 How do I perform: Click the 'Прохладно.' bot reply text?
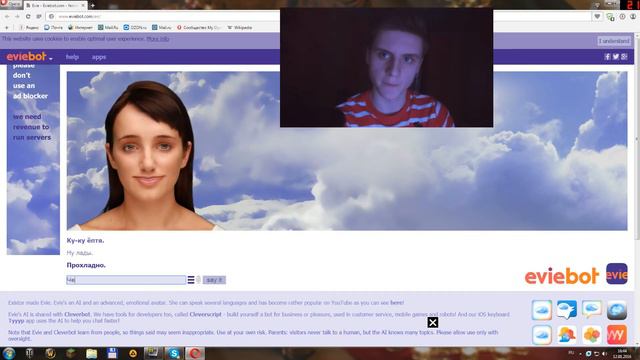(x=86, y=265)
